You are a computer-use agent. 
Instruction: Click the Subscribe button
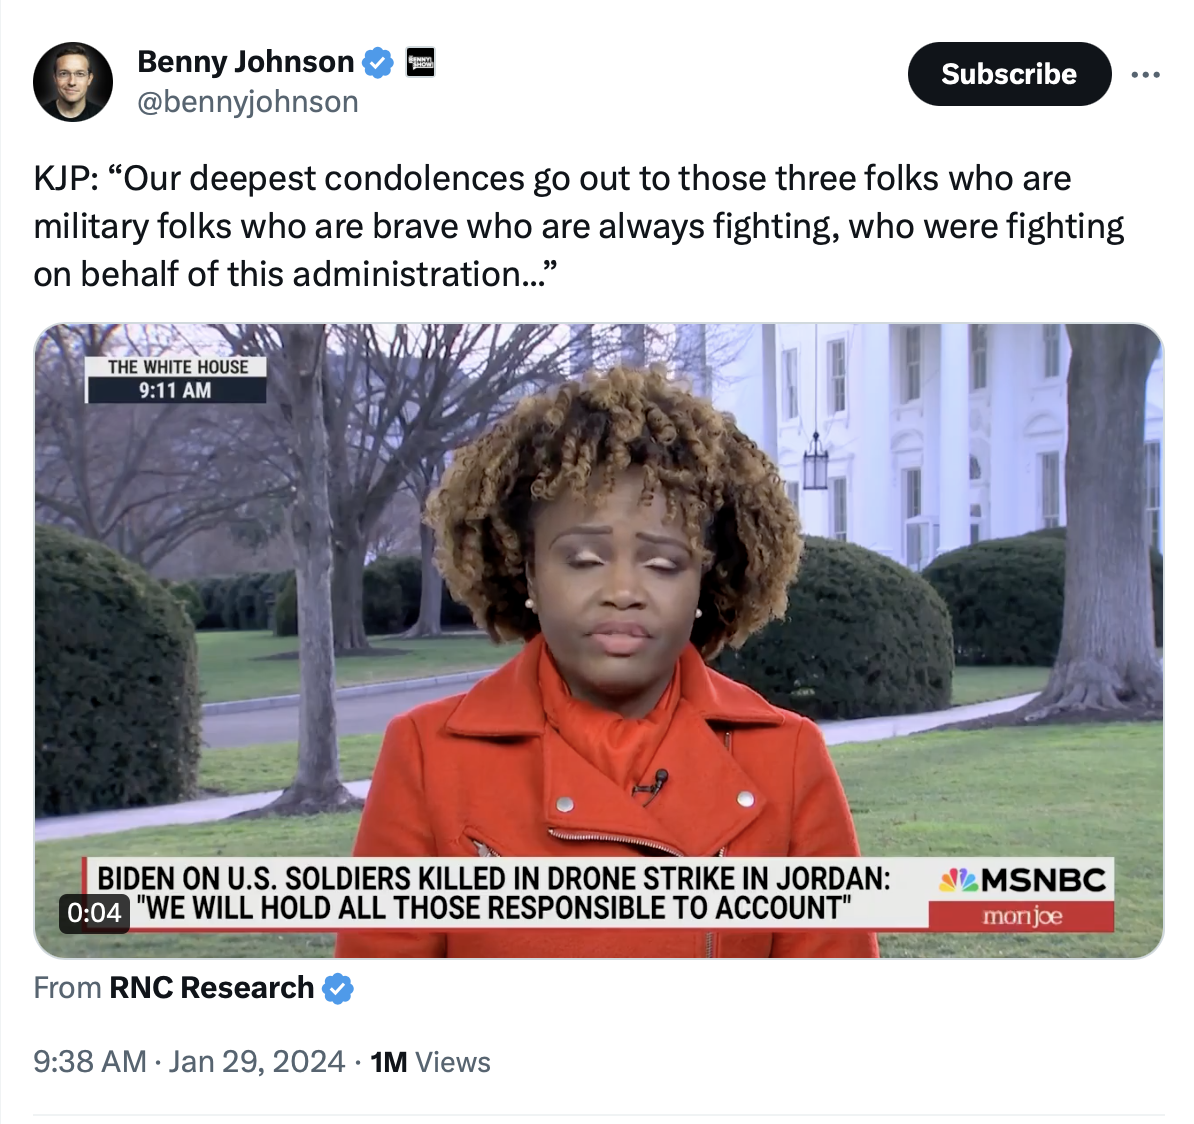point(1009,74)
